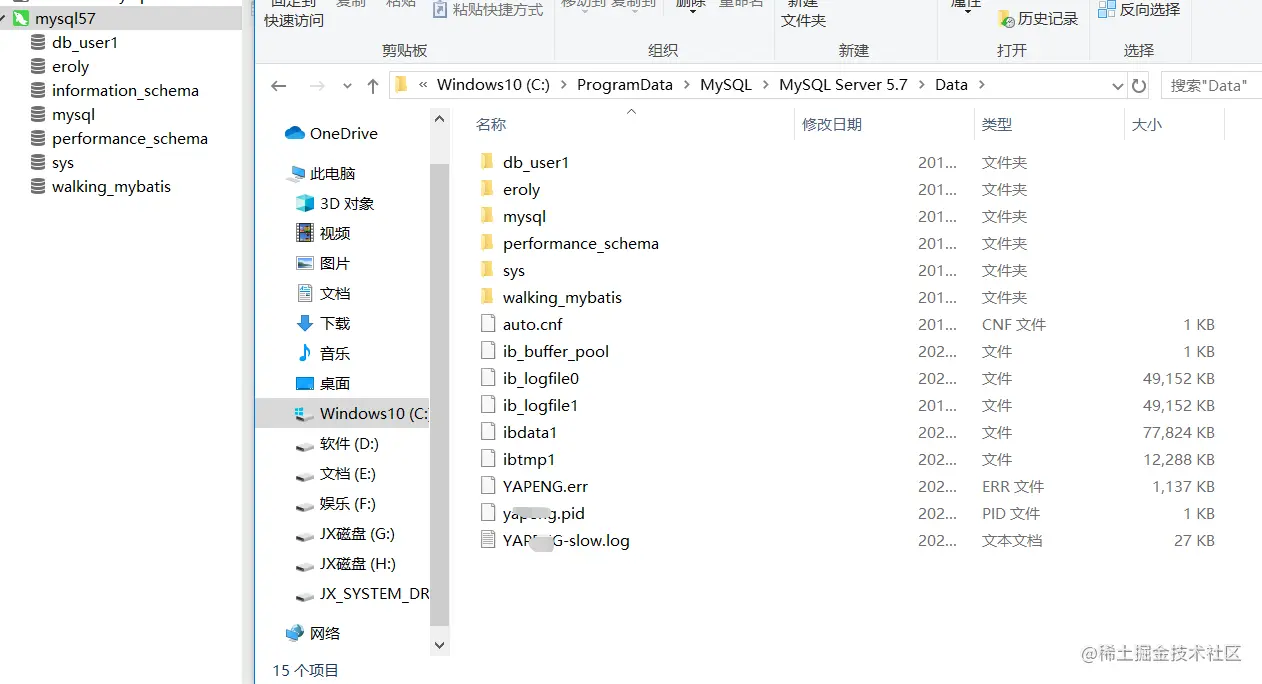Open 软件 (D:) drive

[337, 443]
